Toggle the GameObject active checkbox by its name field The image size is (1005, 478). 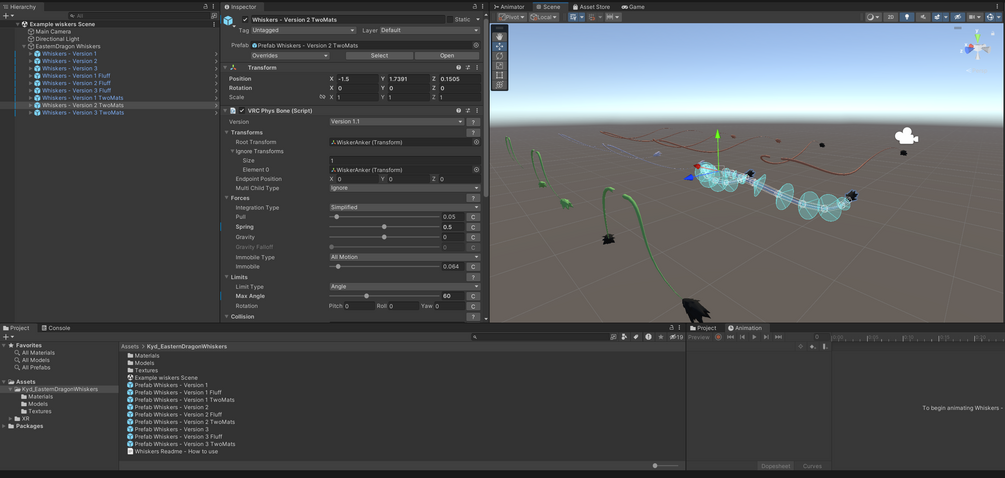(x=245, y=19)
